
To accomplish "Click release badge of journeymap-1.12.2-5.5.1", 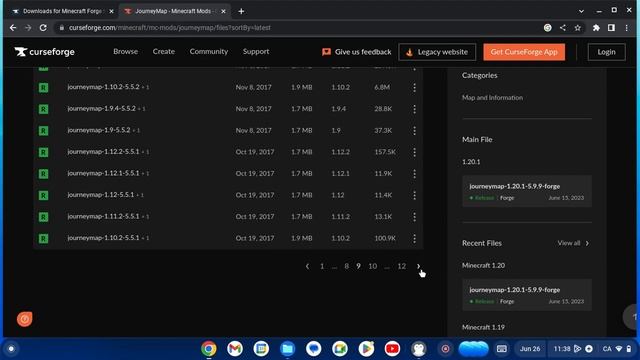I will (x=43, y=152).
